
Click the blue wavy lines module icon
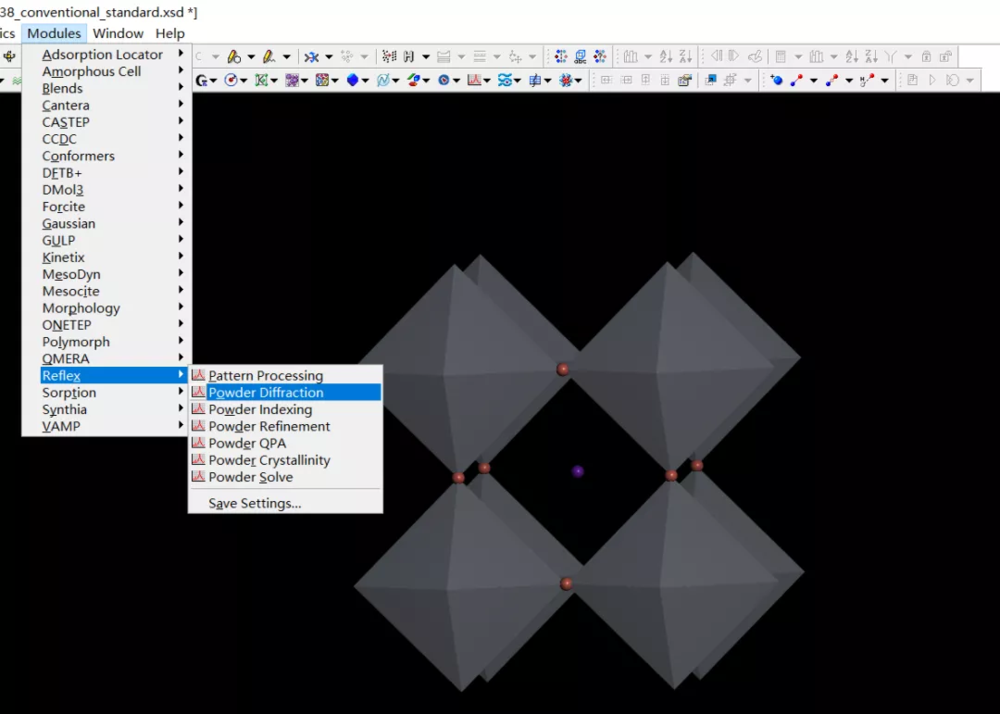(x=504, y=80)
